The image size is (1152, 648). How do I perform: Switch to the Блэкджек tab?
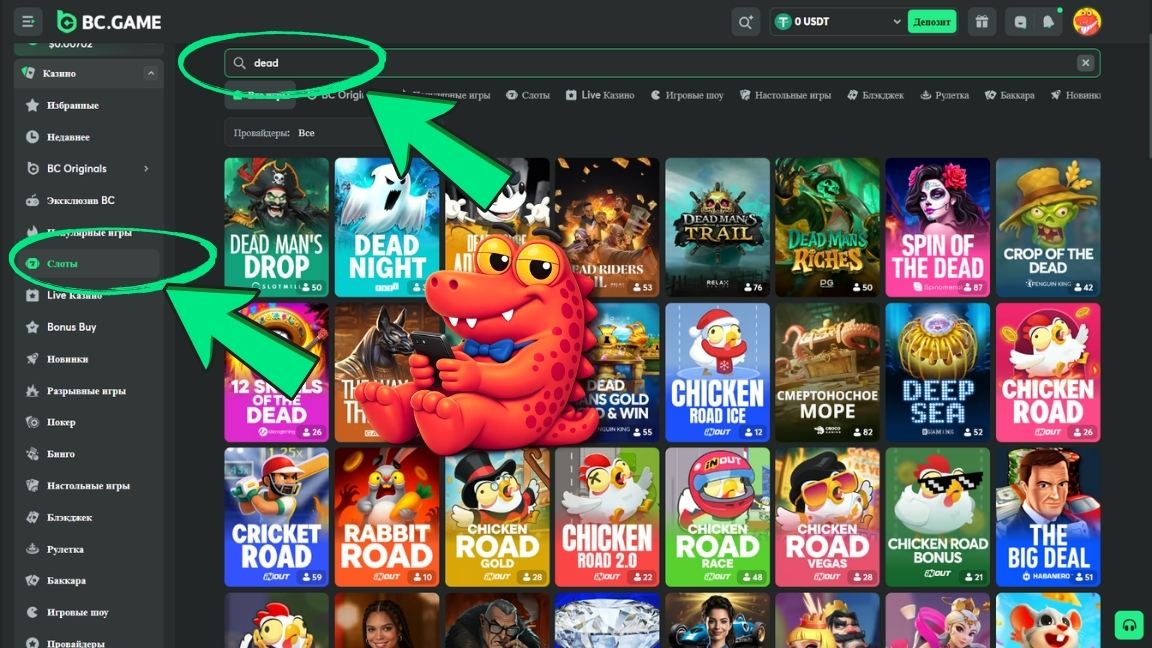pos(876,95)
